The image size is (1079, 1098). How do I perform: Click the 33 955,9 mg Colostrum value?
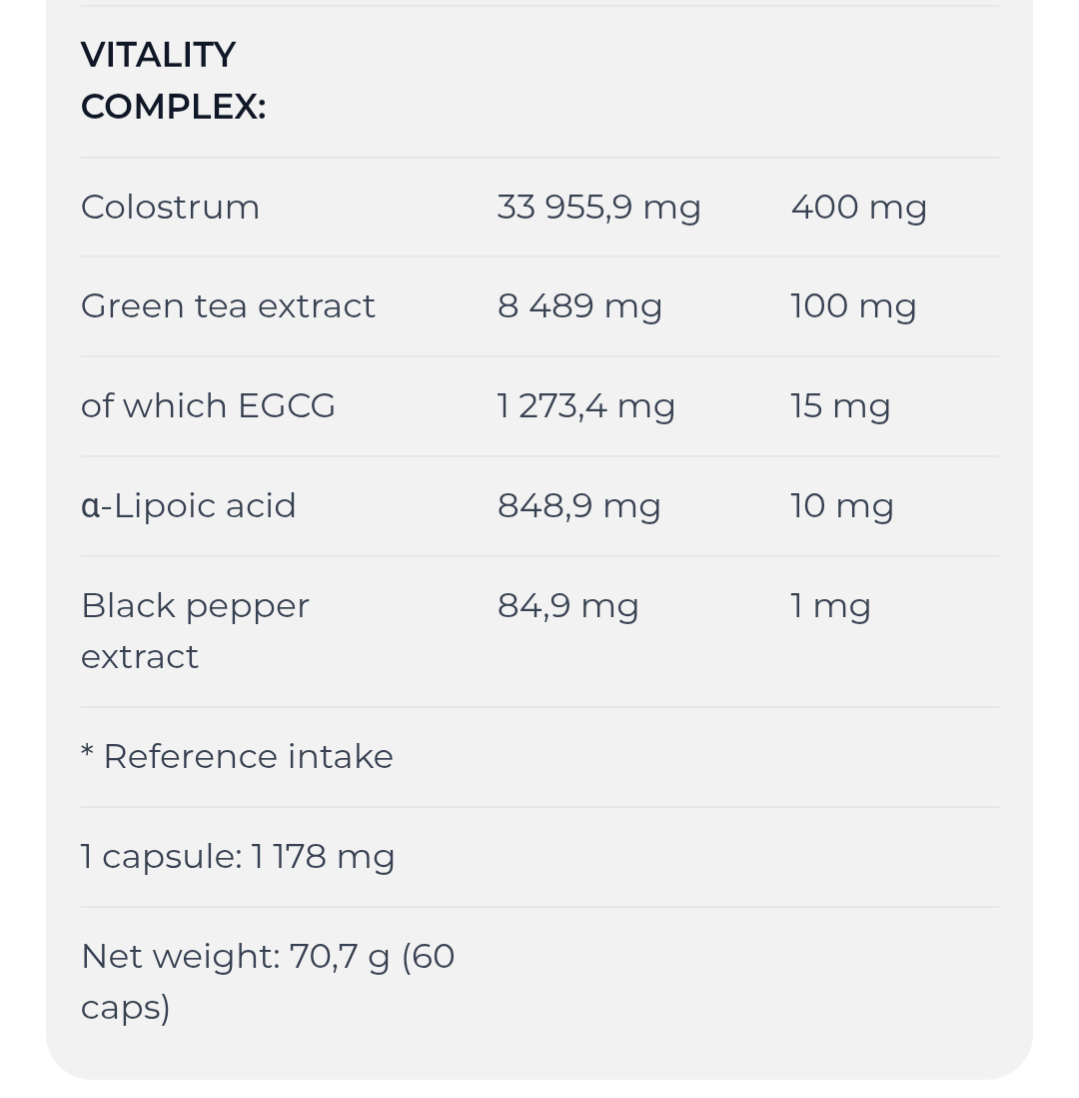598,207
